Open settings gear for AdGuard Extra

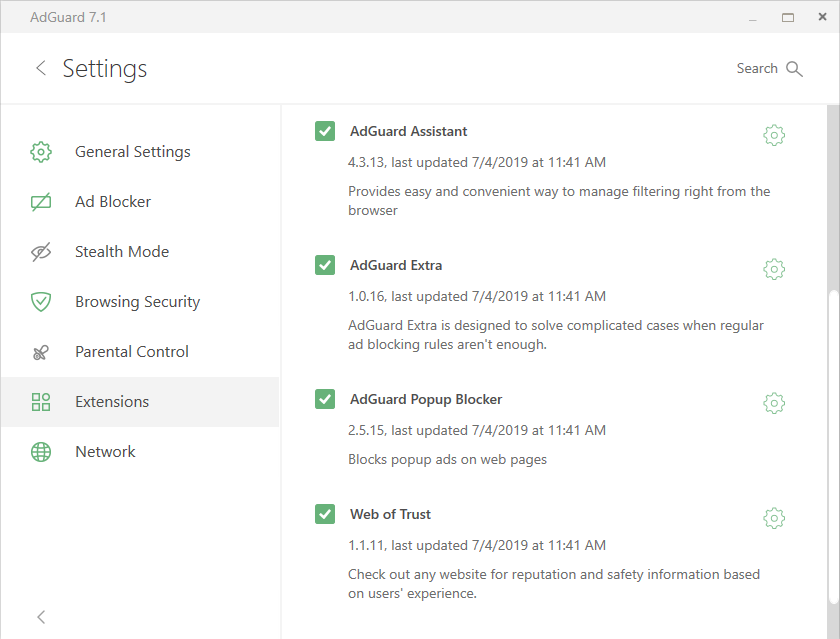tap(774, 269)
